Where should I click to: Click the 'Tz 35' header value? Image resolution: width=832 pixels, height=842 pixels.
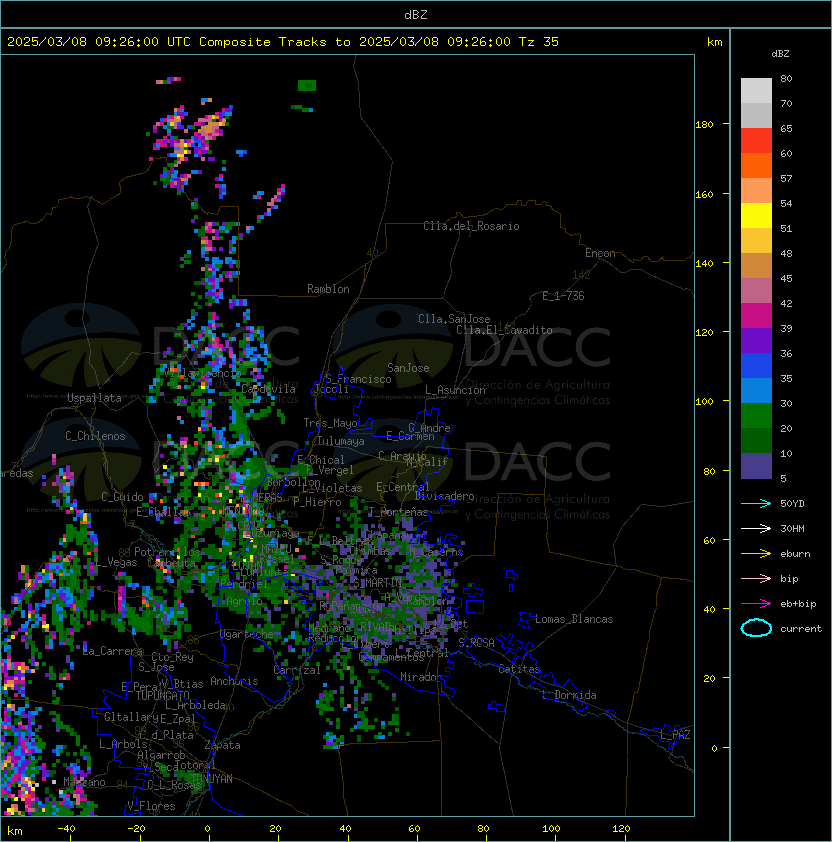click(539, 42)
